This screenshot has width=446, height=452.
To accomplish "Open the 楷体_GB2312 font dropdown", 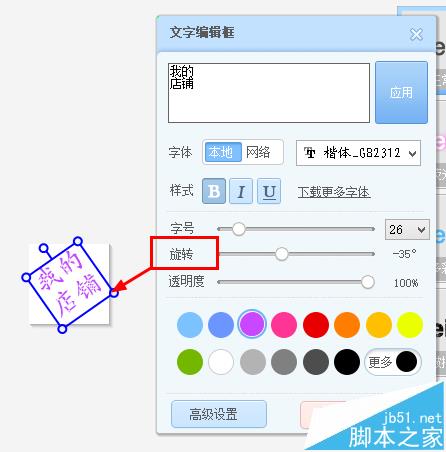I will coord(358,153).
